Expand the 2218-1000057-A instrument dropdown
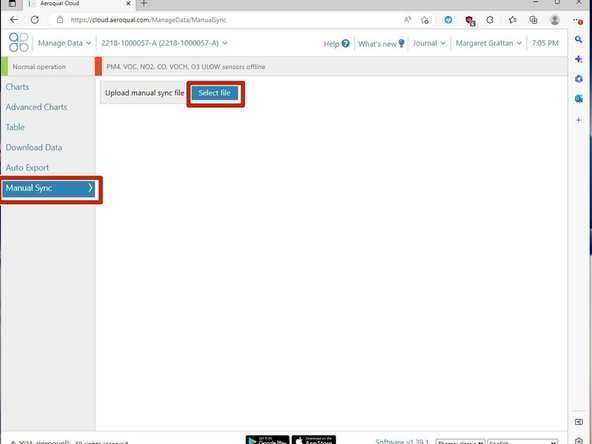The image size is (592, 444). click(164, 43)
